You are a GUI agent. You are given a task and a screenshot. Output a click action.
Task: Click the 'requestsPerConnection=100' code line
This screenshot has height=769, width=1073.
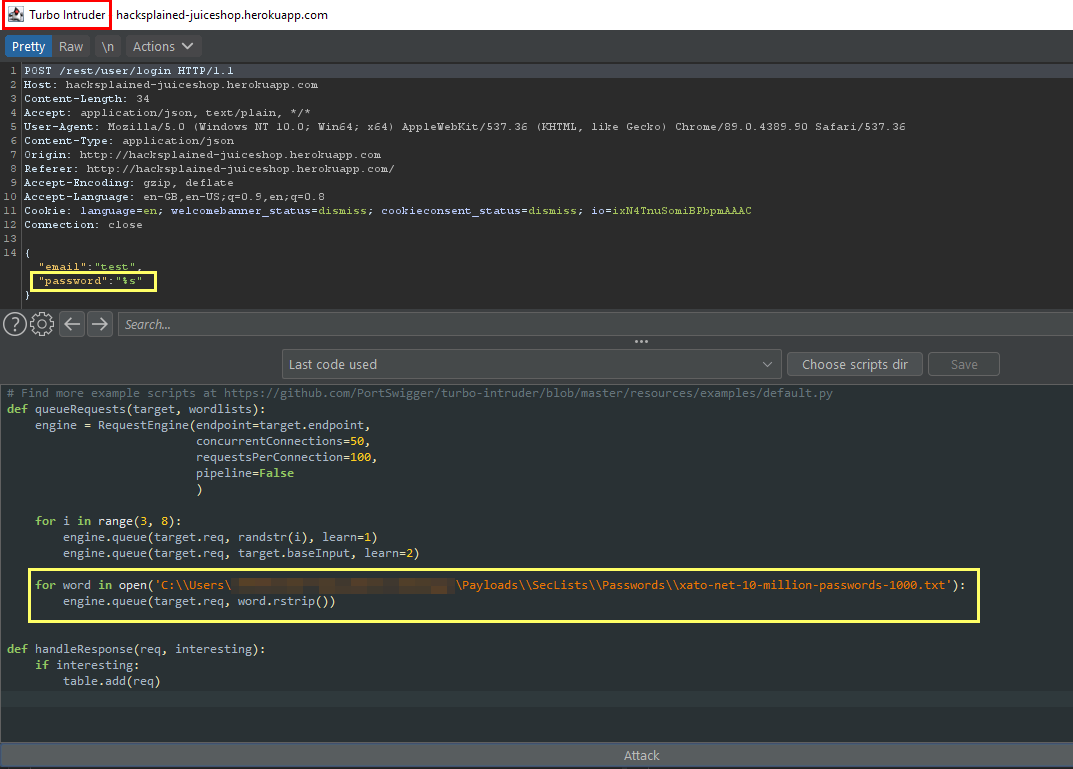click(x=287, y=457)
